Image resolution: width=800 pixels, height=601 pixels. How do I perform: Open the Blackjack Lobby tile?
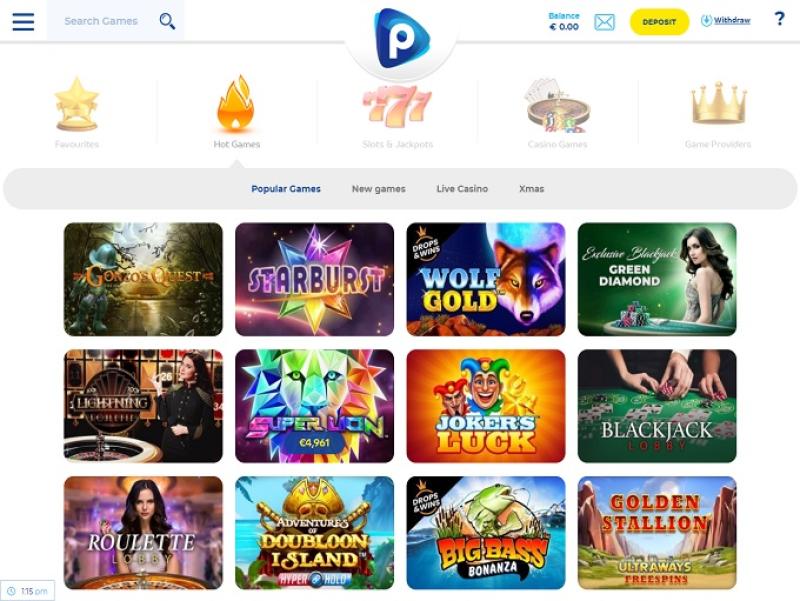(x=657, y=406)
